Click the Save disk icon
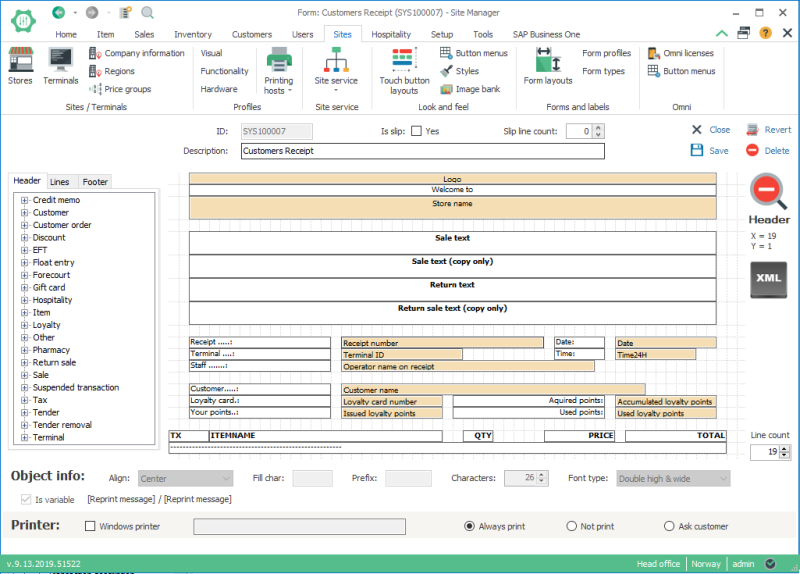The height and width of the screenshot is (574, 800). pyautogui.click(x=697, y=150)
